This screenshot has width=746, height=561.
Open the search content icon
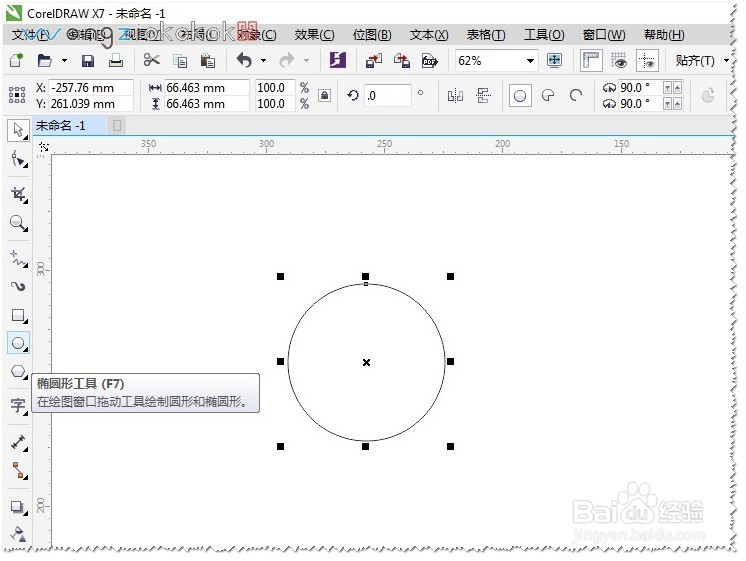pos(337,60)
